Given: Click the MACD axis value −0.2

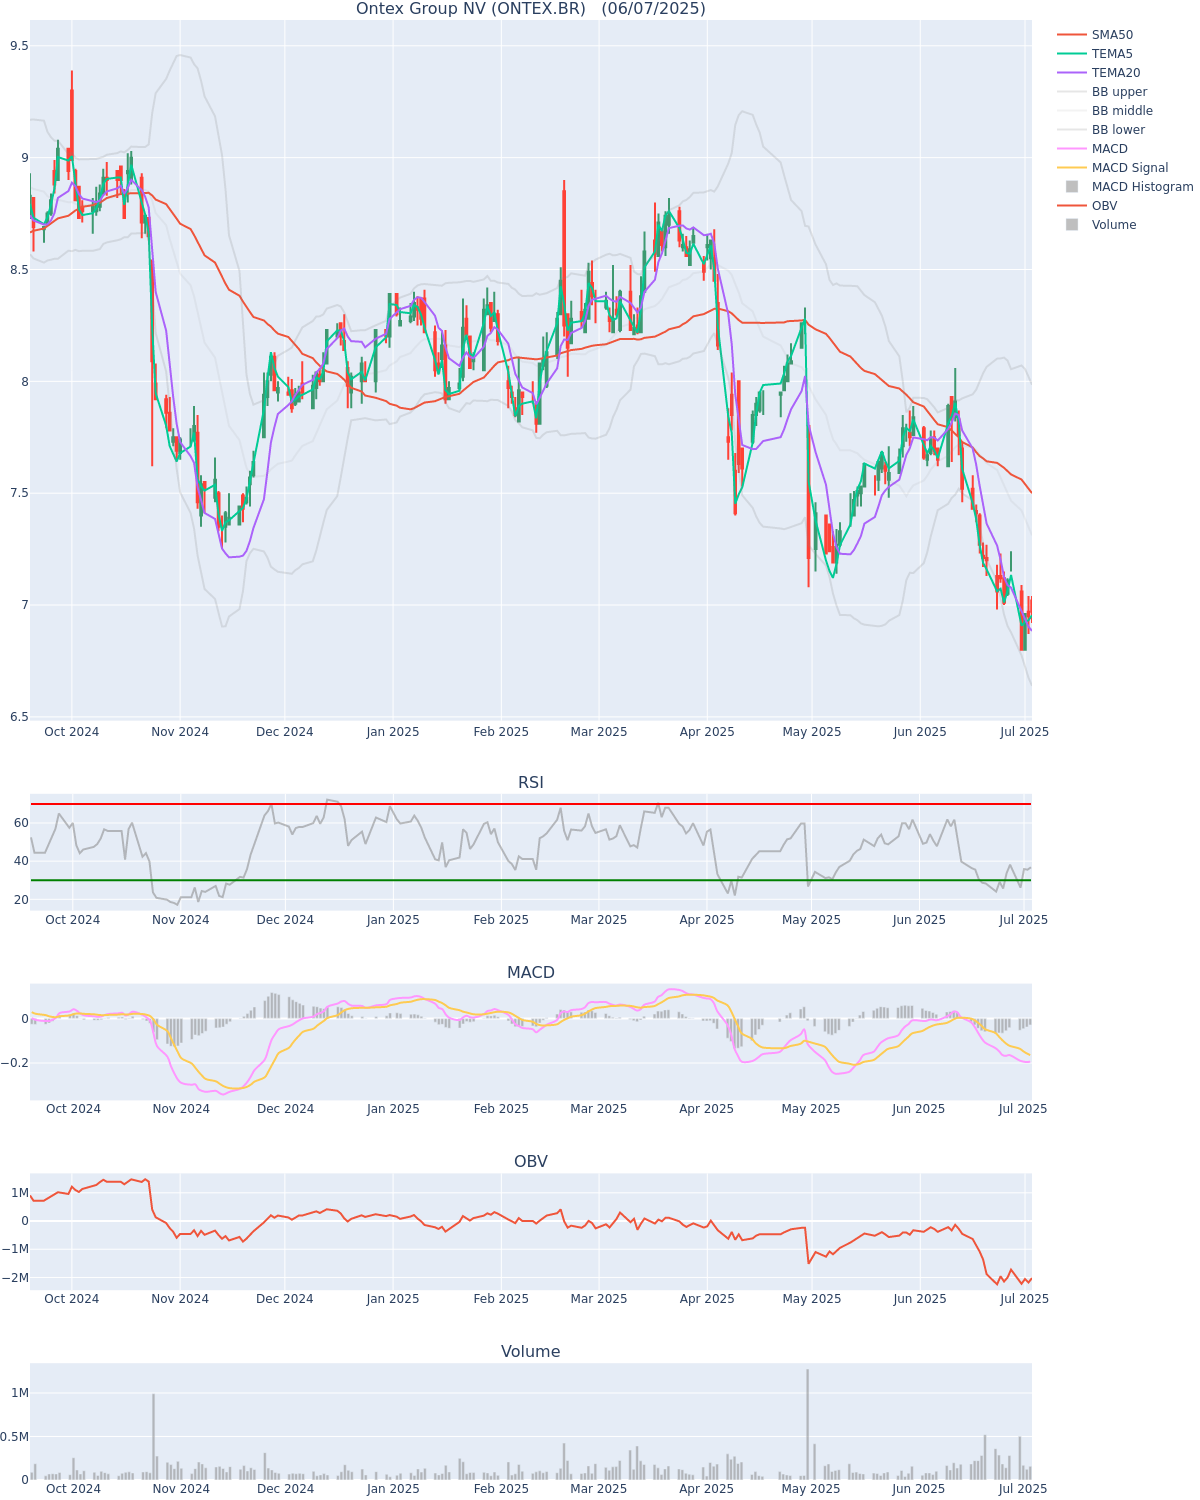Looking at the screenshot, I should point(14,1063).
